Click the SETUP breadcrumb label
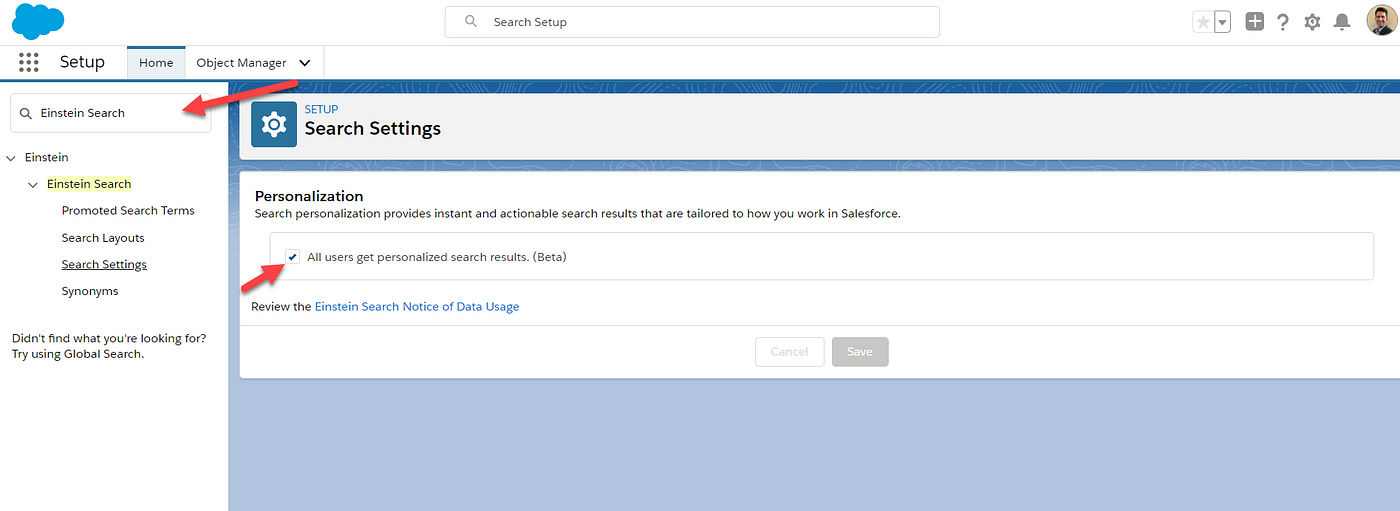The height and width of the screenshot is (511, 1400). [x=321, y=109]
